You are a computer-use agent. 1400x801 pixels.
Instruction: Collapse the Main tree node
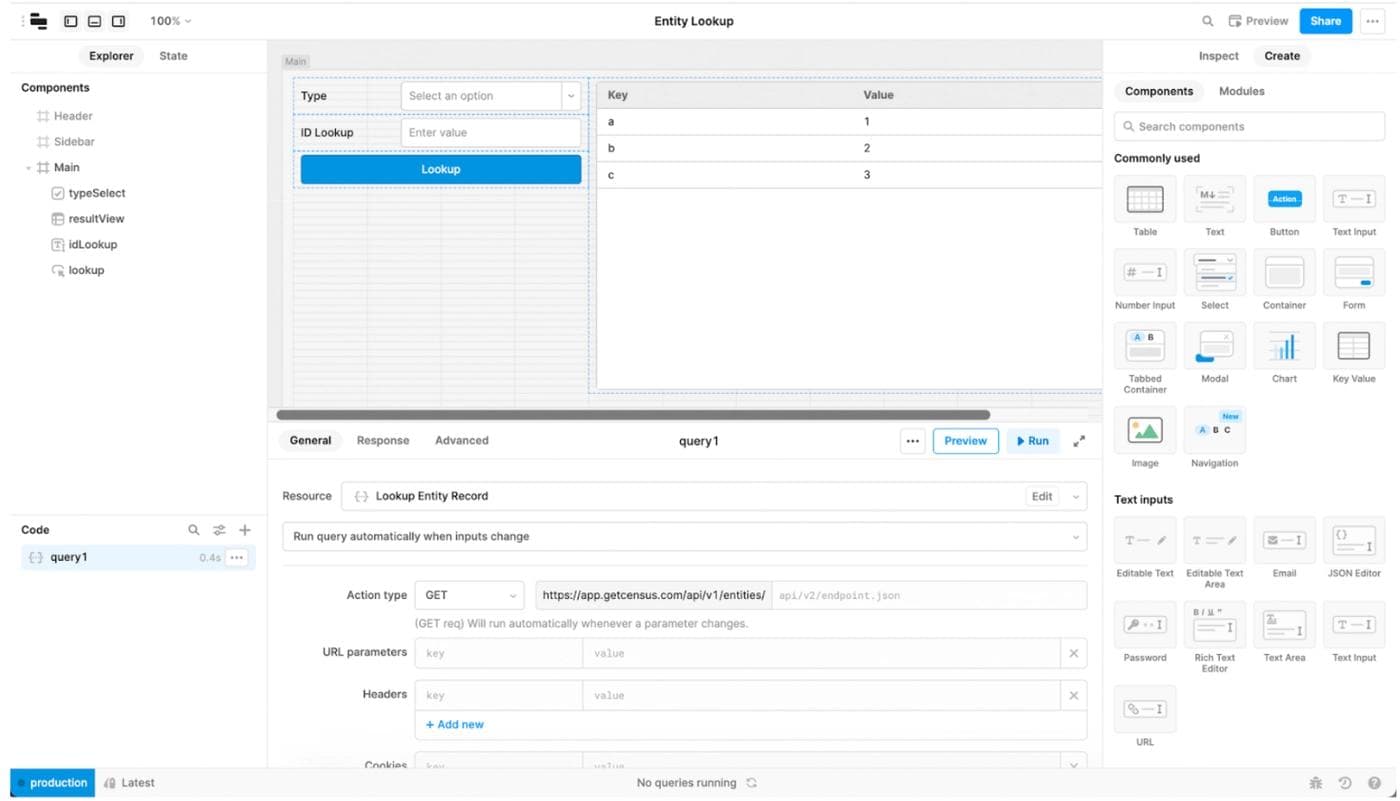[x=28, y=168]
